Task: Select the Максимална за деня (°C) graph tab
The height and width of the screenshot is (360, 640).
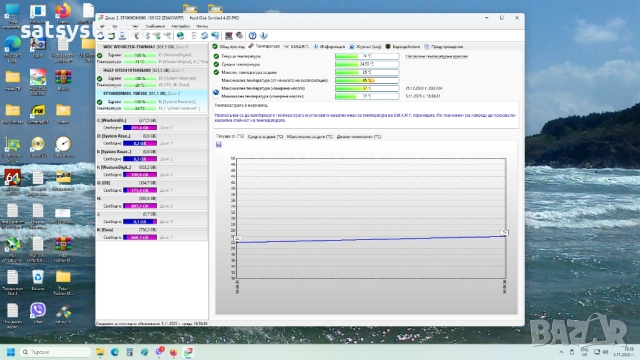Action: (x=310, y=137)
